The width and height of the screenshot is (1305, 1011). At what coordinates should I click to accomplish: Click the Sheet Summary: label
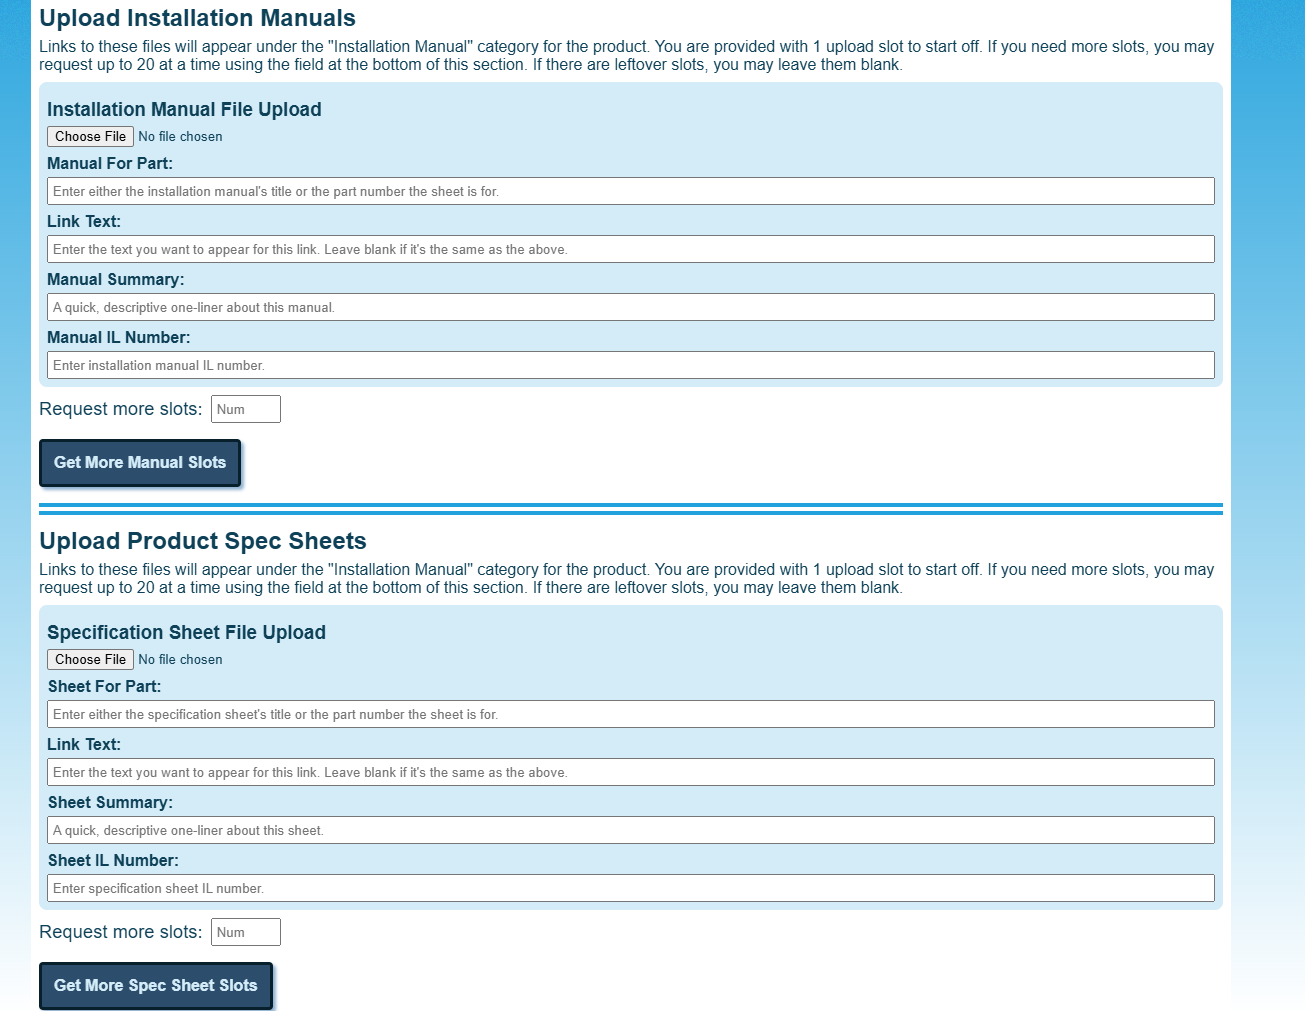point(110,803)
